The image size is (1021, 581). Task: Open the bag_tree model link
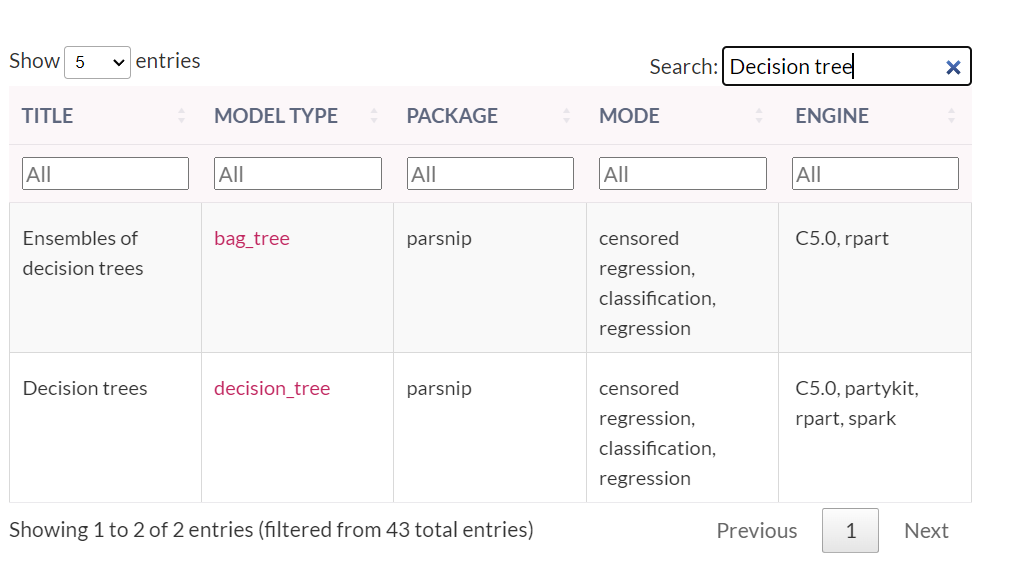[252, 238]
